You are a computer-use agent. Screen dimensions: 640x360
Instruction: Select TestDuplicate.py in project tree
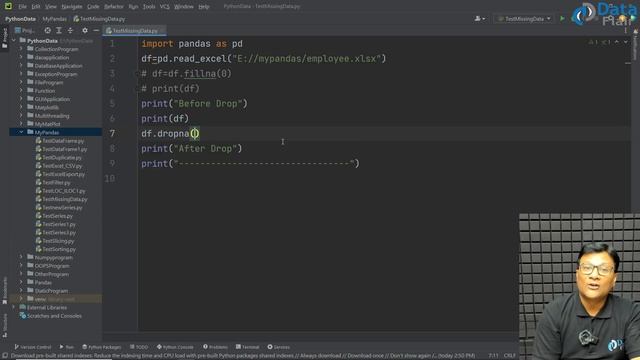(62, 158)
